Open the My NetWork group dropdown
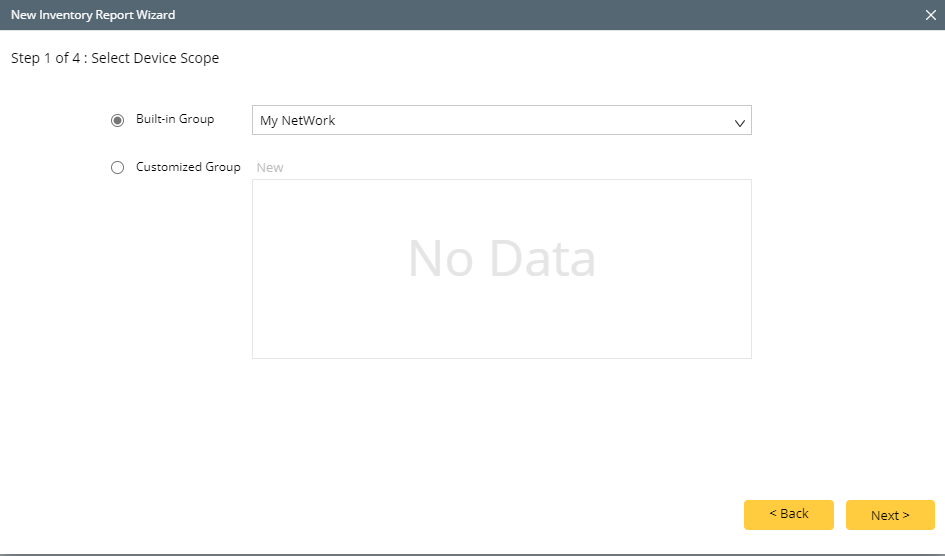The width and height of the screenshot is (945, 556). point(501,121)
